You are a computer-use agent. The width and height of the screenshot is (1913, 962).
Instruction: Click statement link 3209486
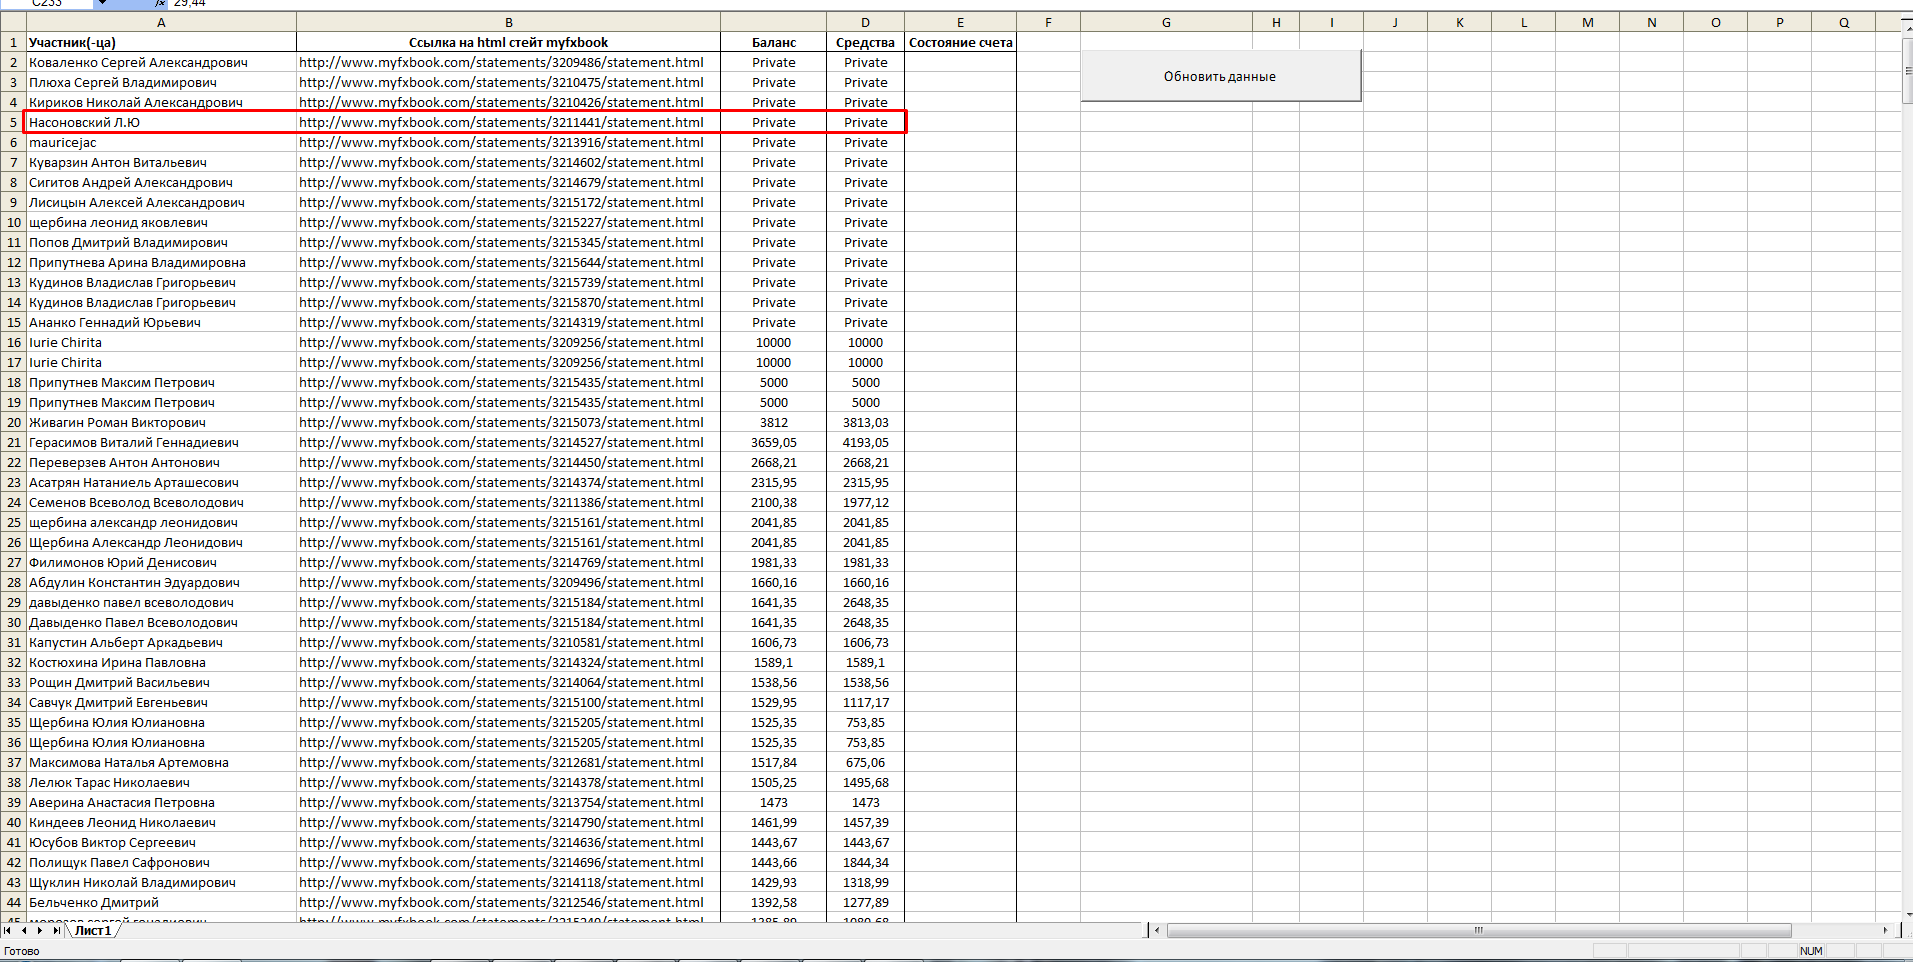click(x=508, y=62)
